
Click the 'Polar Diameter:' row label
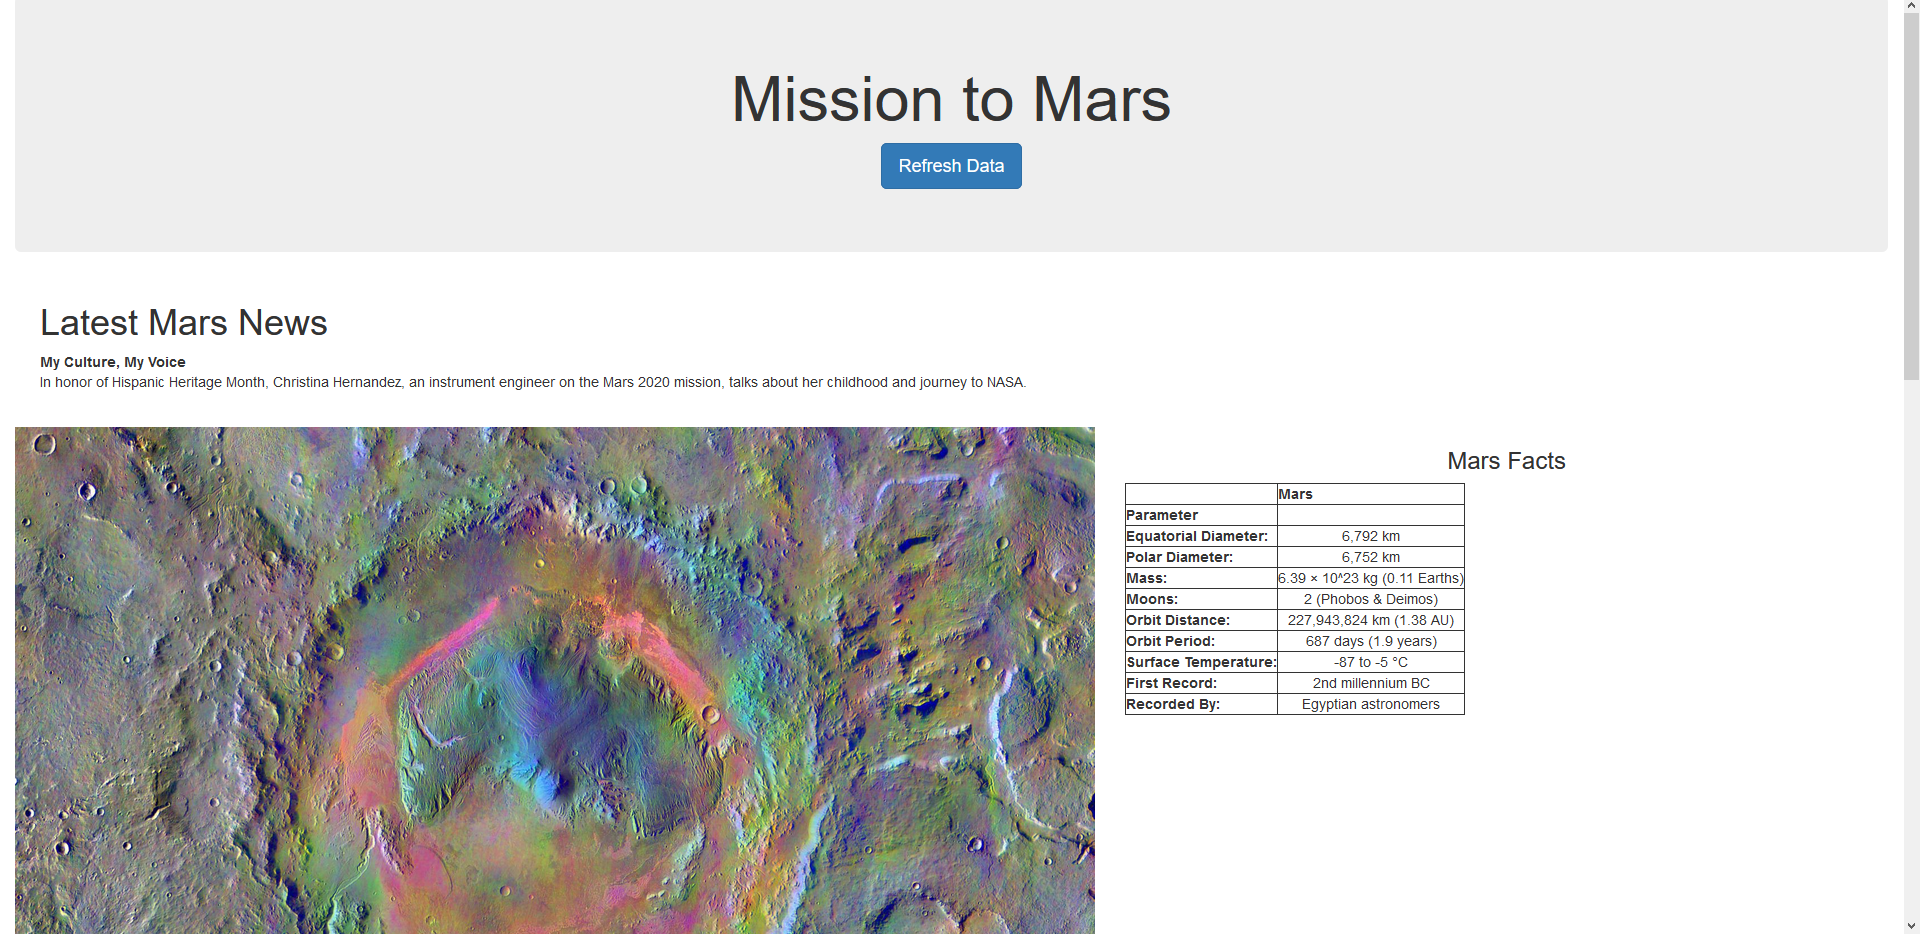coord(1201,557)
